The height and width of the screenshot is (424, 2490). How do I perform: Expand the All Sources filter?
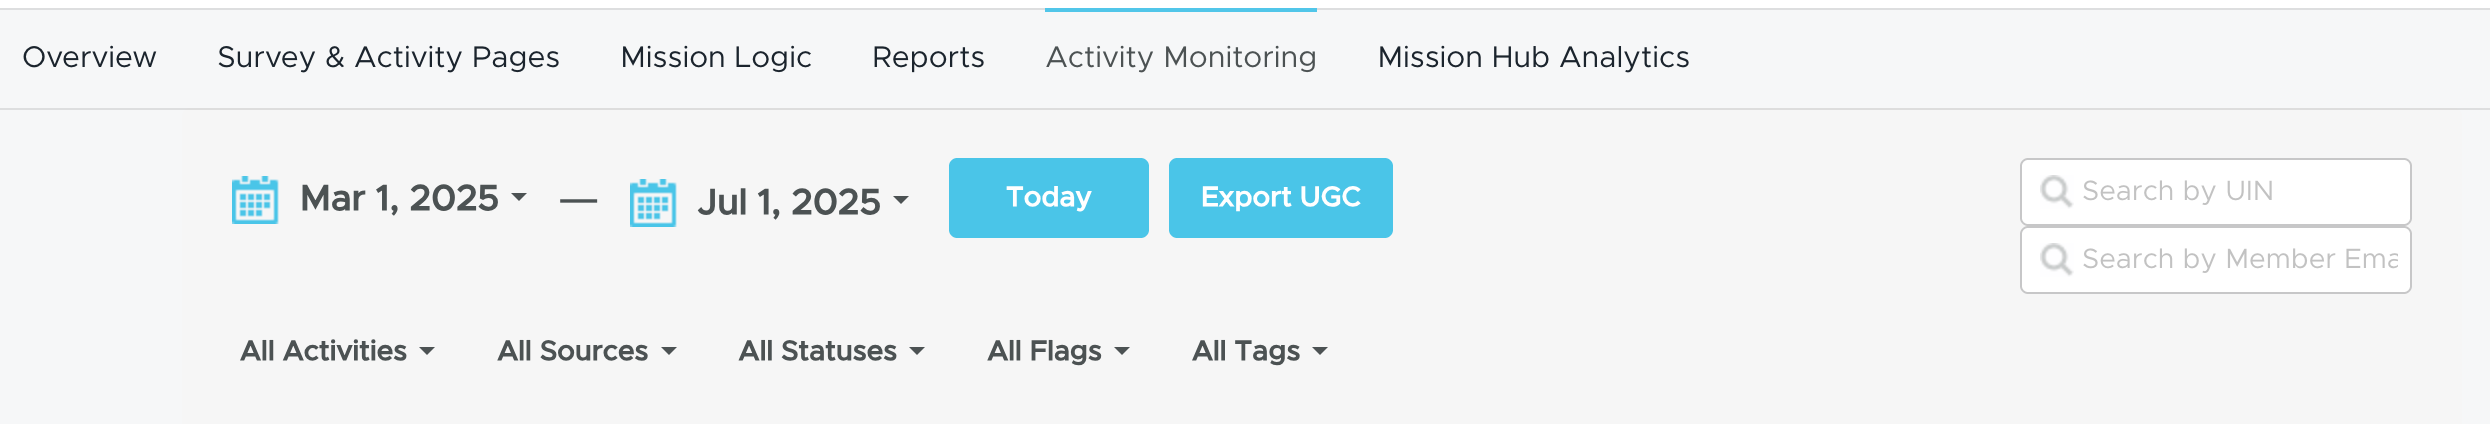pos(587,351)
